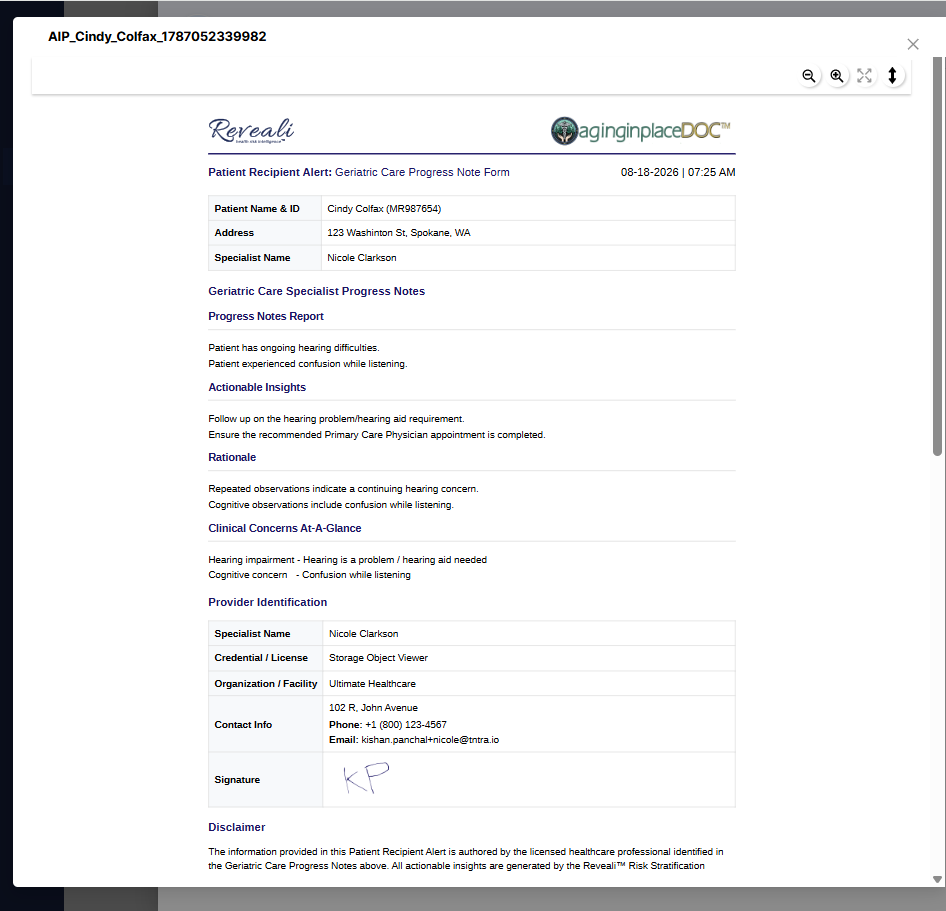
Task: Select the address '123 Washinton St, Spokane, WA'
Action: click(399, 233)
